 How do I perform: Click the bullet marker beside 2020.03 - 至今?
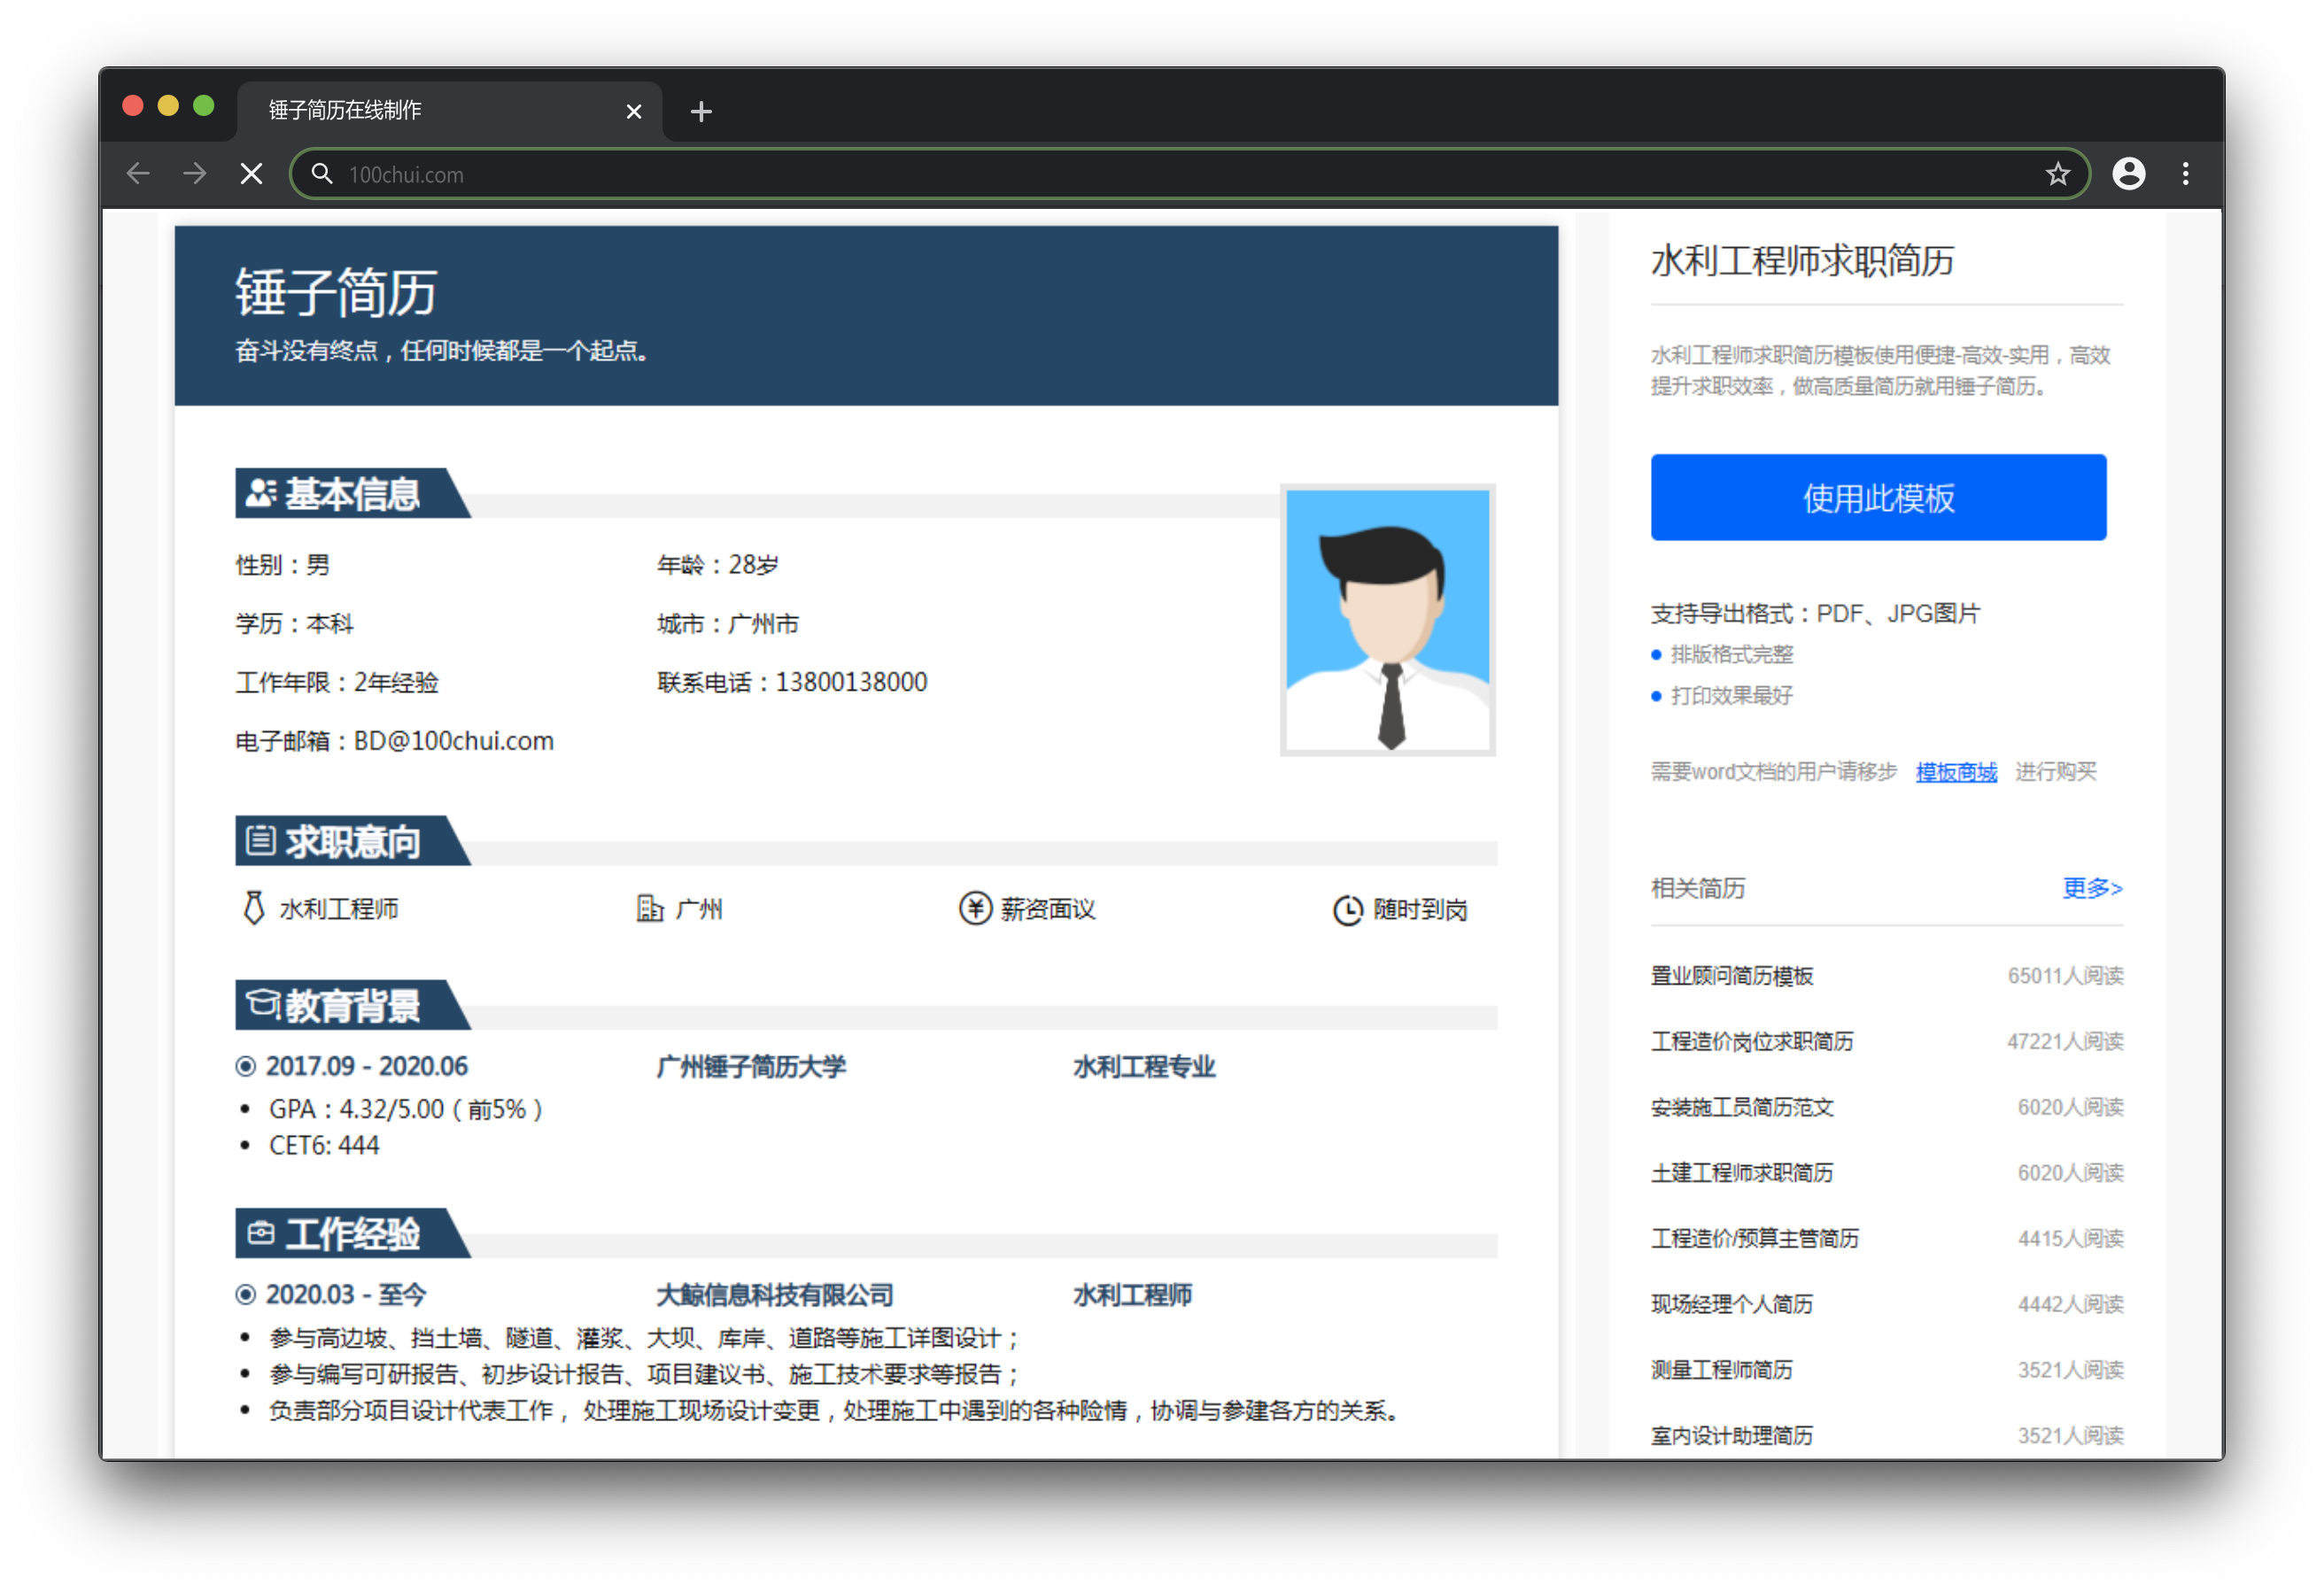pyautogui.click(x=245, y=1294)
